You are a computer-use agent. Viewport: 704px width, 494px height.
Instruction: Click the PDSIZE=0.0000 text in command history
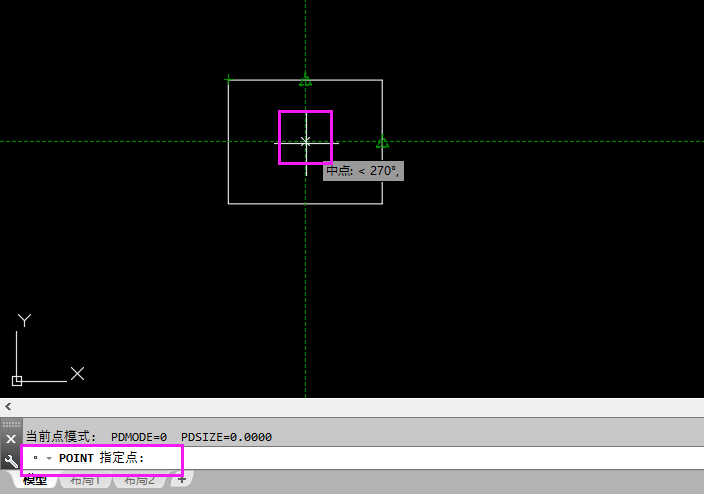coord(226,437)
